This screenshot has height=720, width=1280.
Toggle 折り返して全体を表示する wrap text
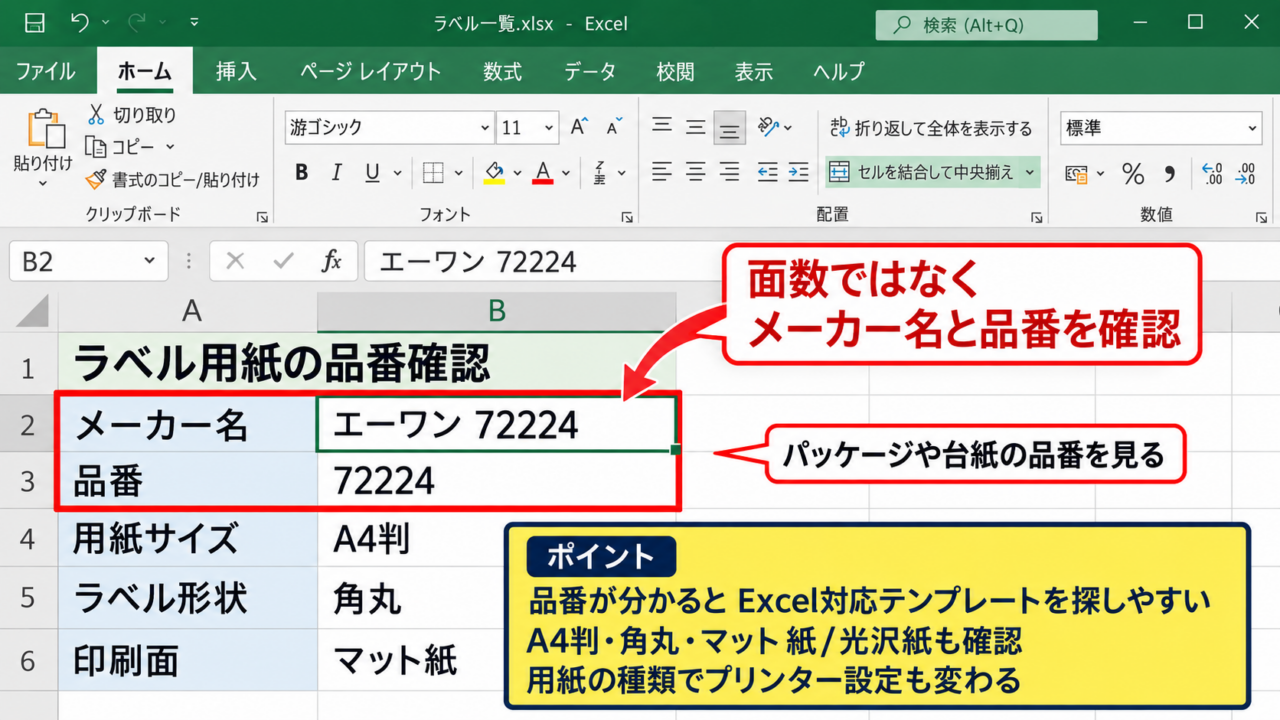click(x=931, y=128)
